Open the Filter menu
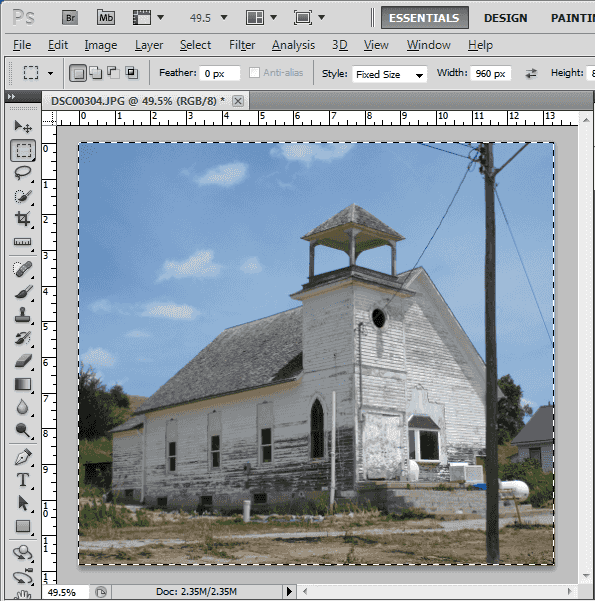 click(242, 45)
